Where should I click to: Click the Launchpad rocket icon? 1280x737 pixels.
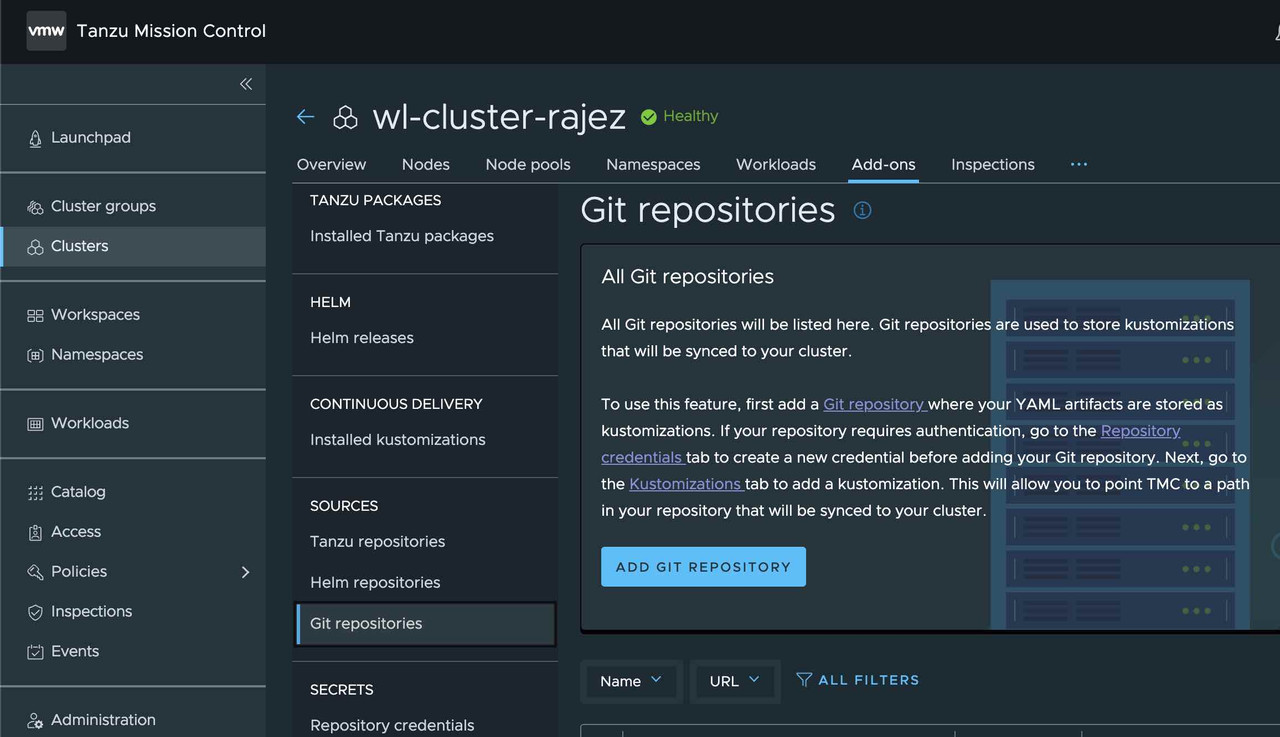35,138
